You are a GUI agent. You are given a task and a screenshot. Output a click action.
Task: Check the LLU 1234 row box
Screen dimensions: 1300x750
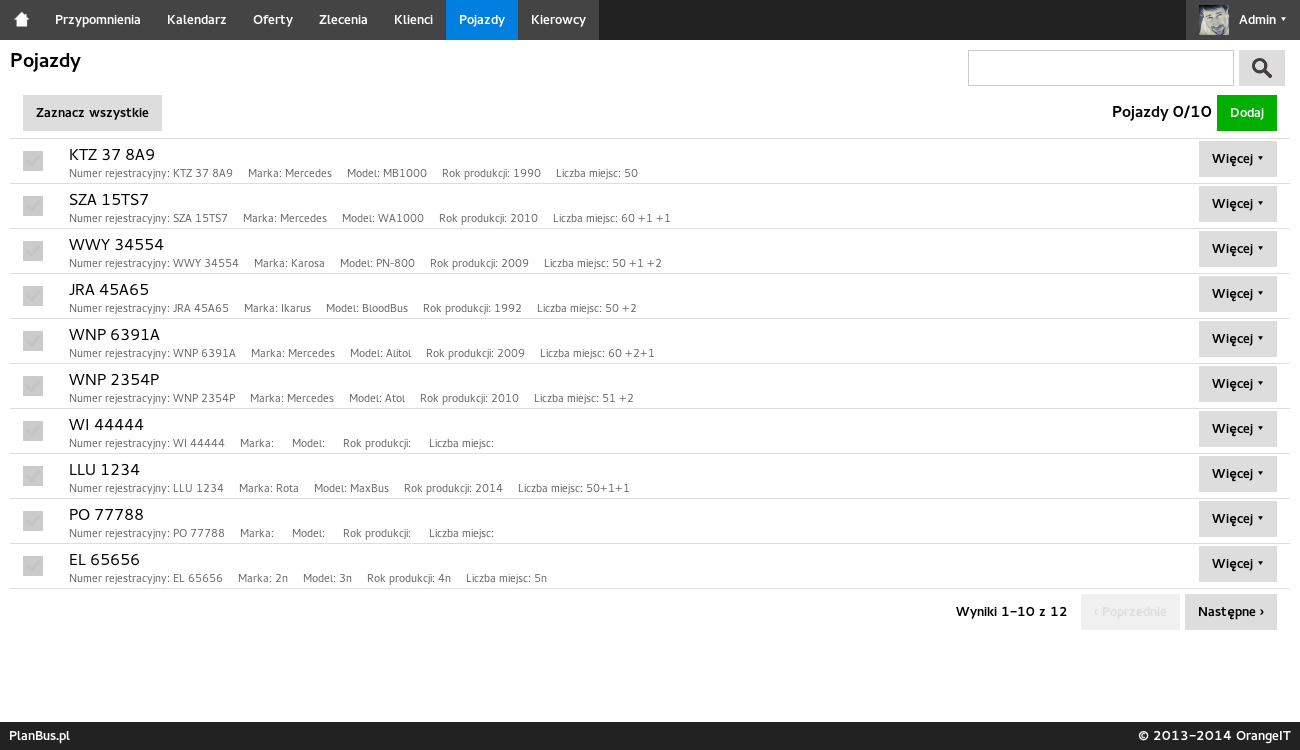coord(33,476)
